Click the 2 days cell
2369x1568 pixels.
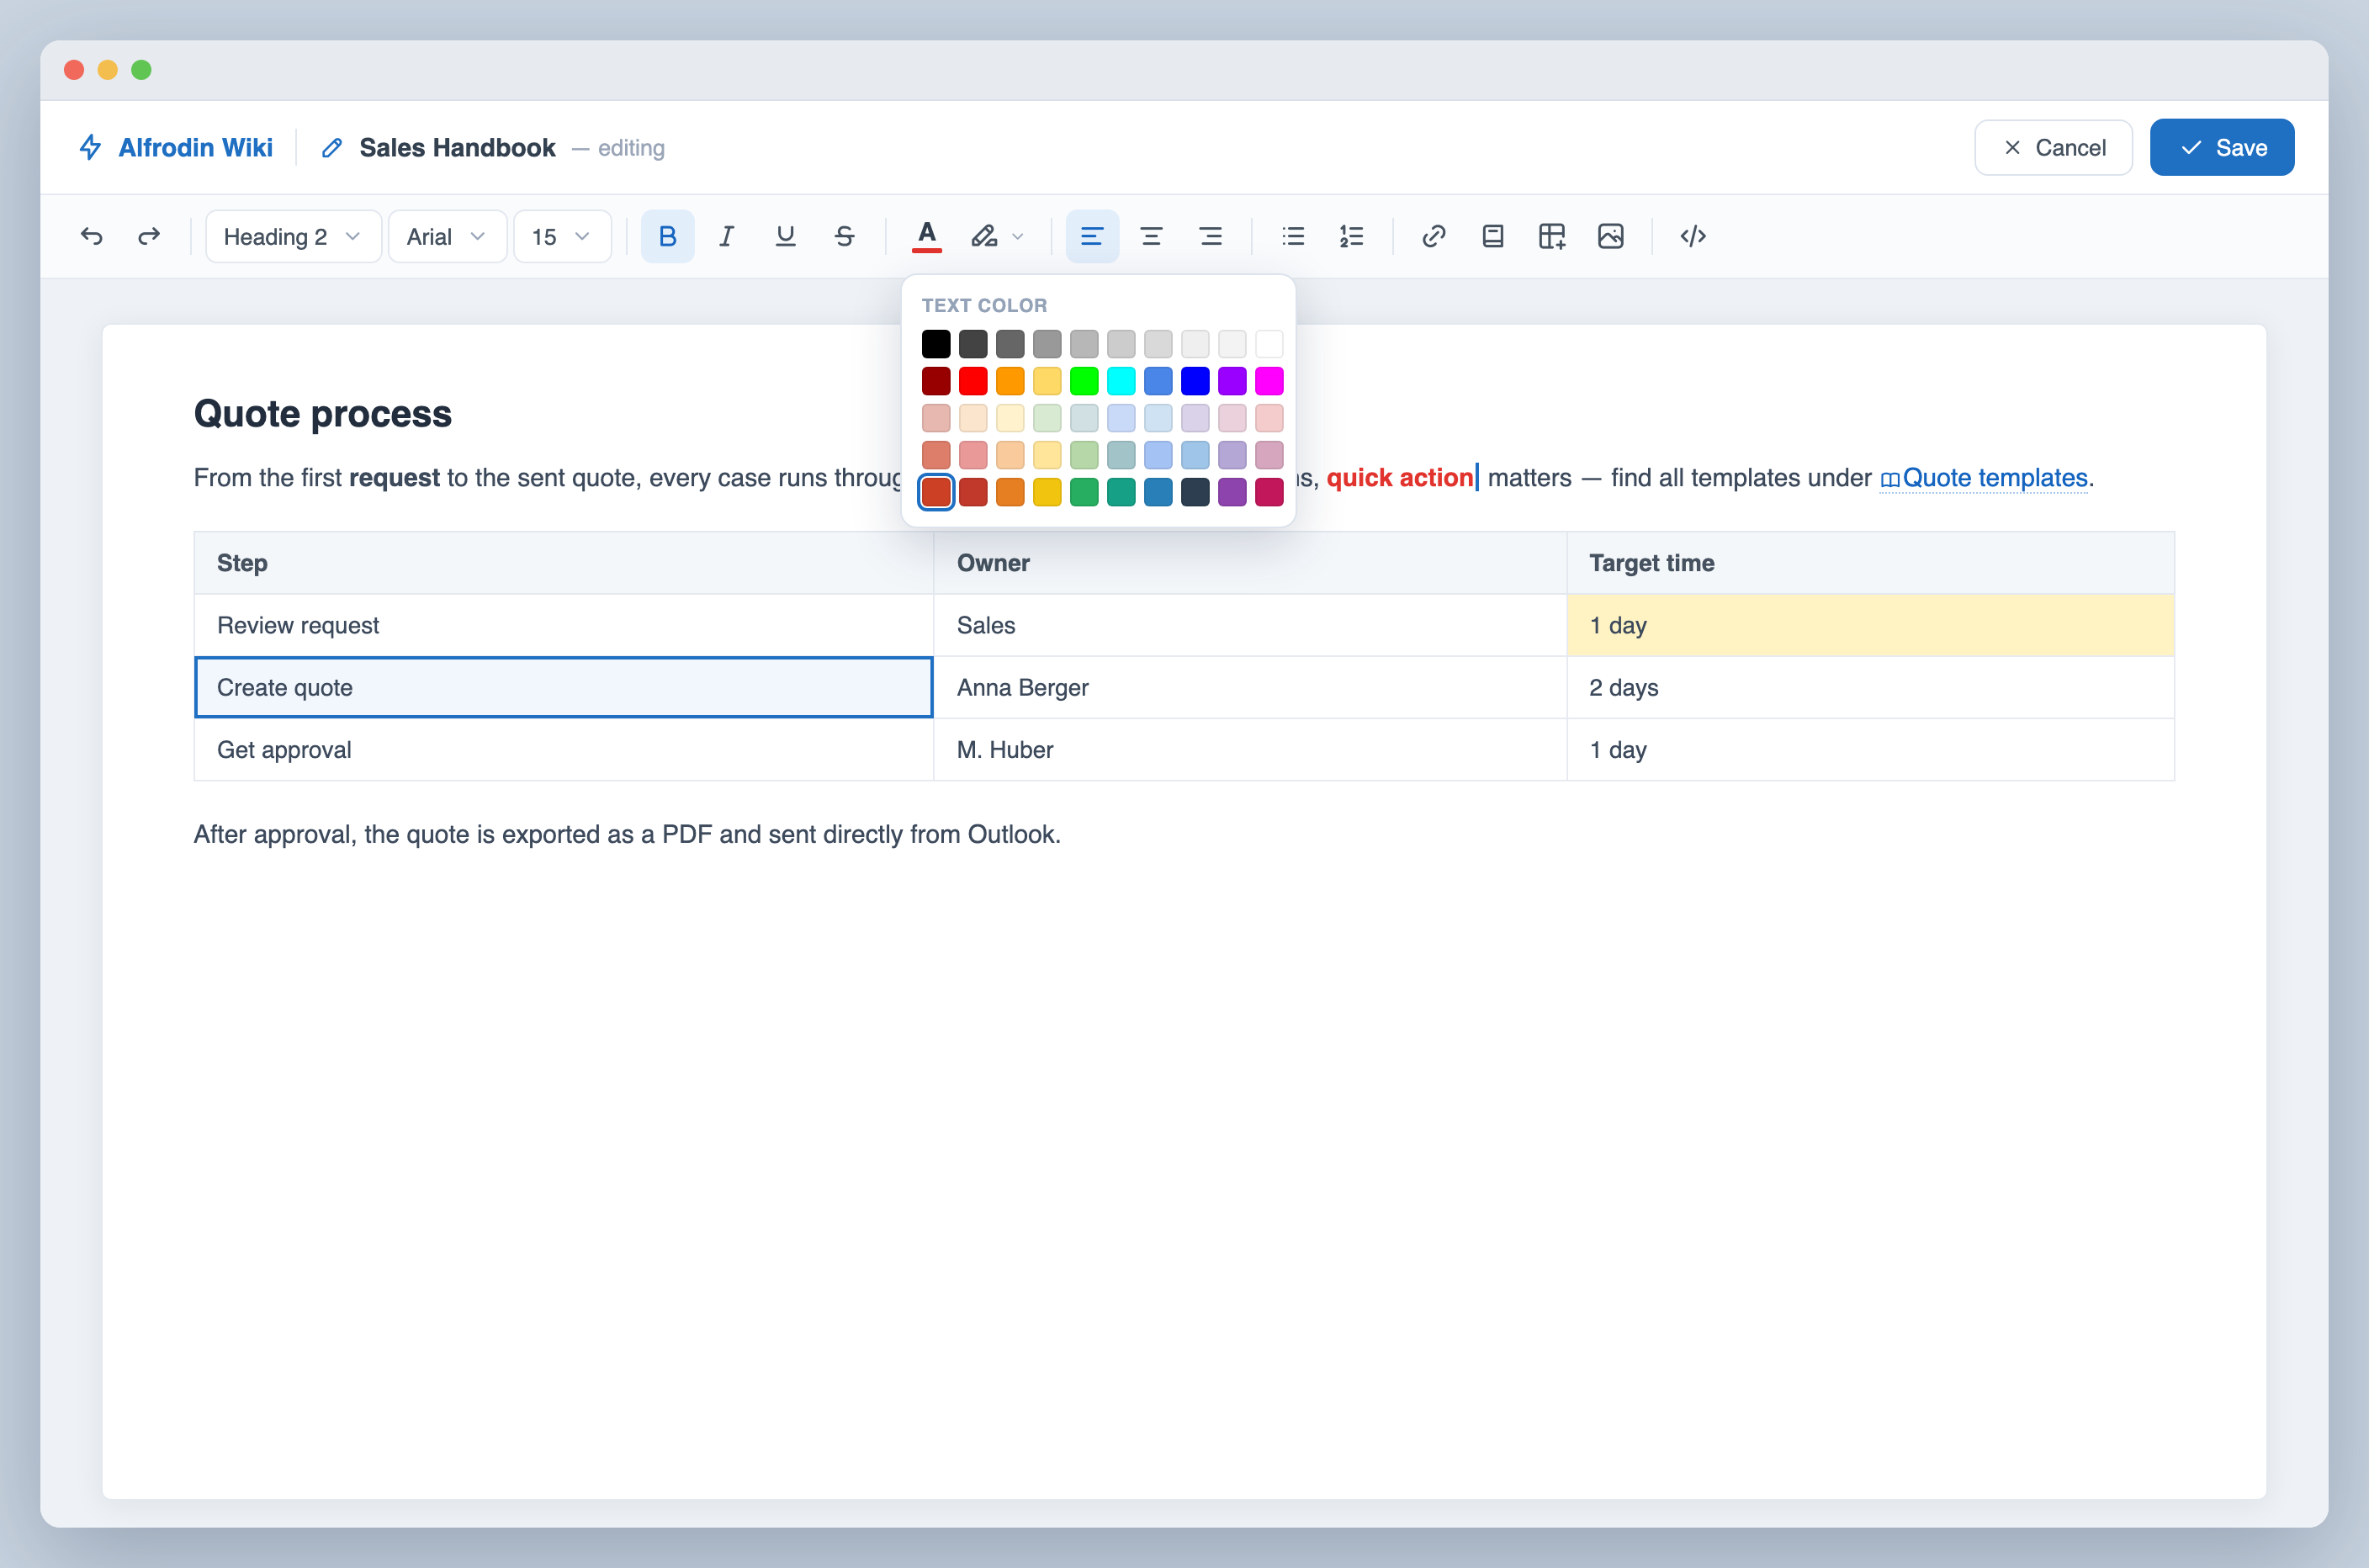(1870, 687)
